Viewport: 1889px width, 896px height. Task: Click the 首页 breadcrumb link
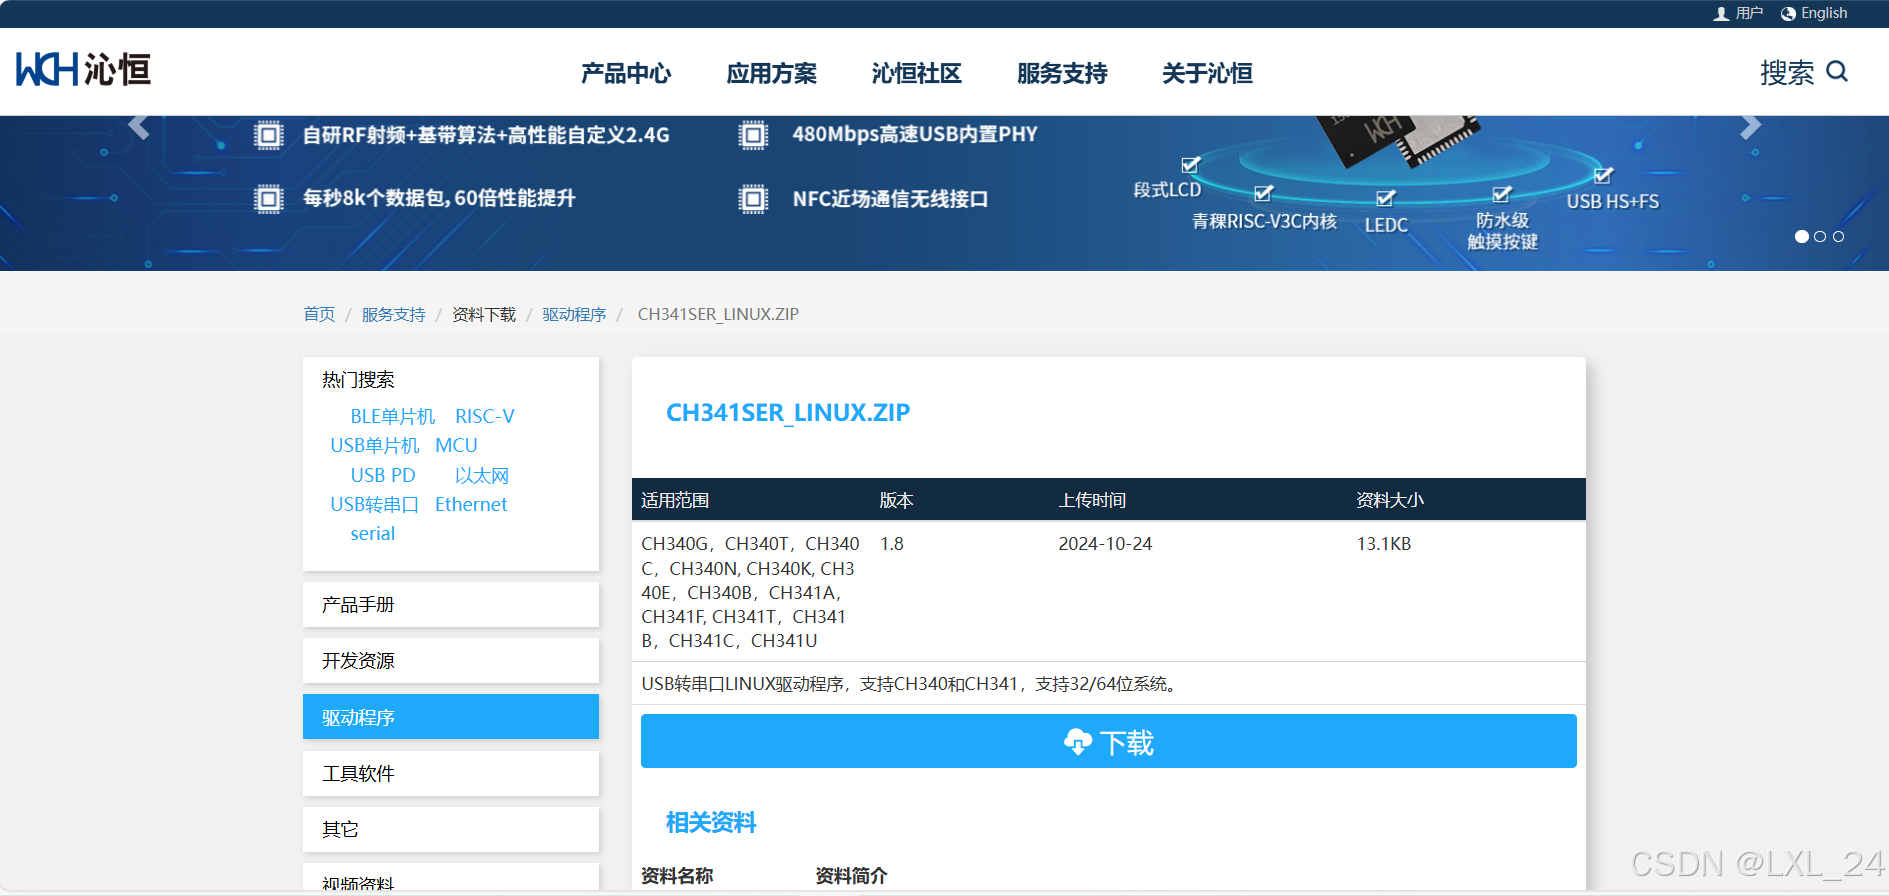coord(319,314)
